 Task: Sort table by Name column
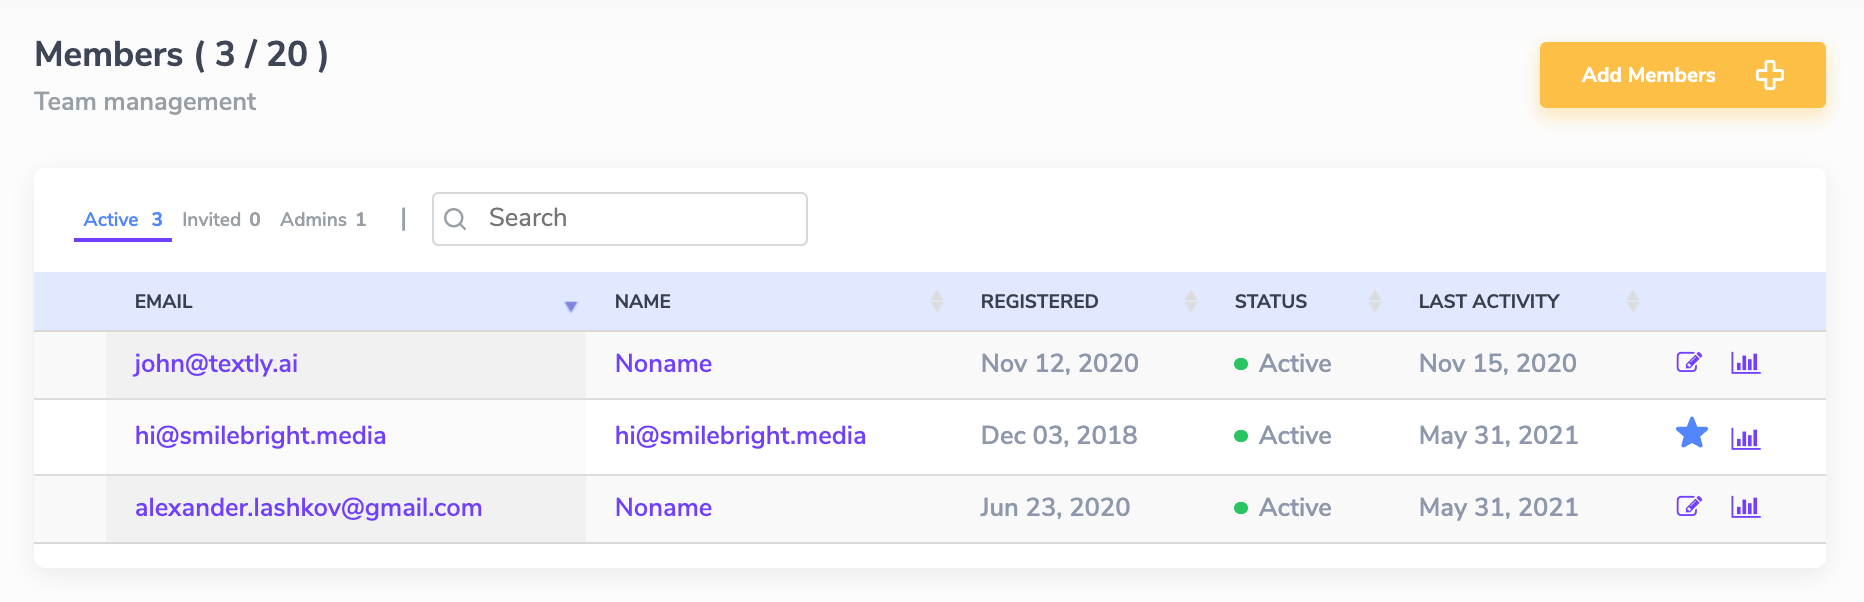[x=936, y=301]
